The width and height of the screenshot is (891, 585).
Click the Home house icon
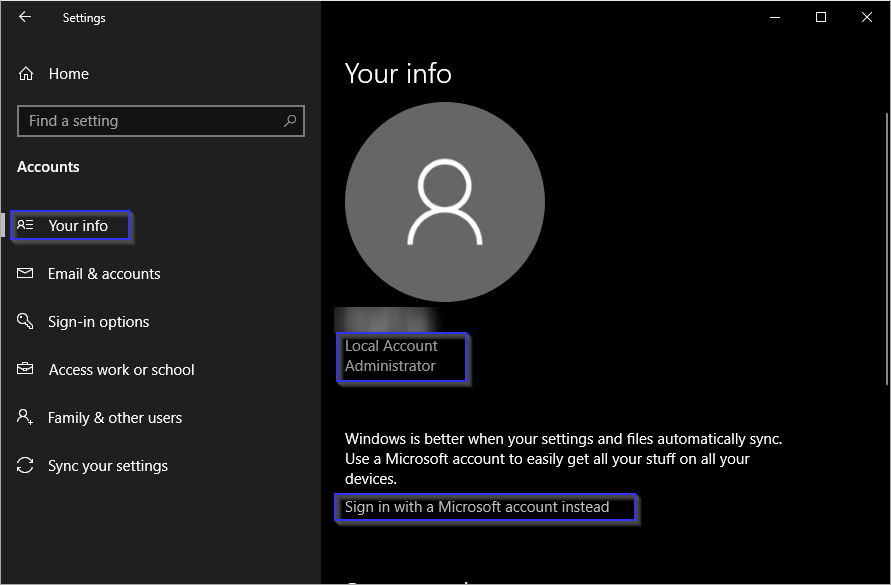point(26,74)
